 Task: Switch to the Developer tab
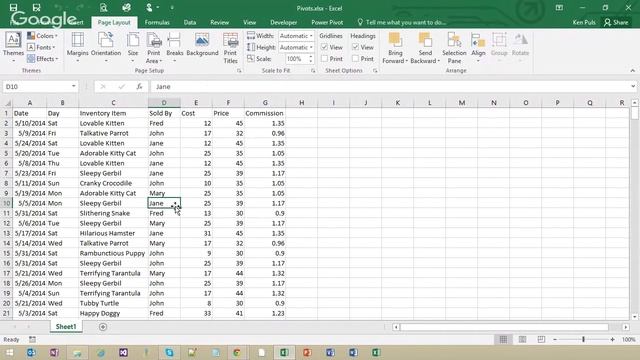tap(284, 22)
